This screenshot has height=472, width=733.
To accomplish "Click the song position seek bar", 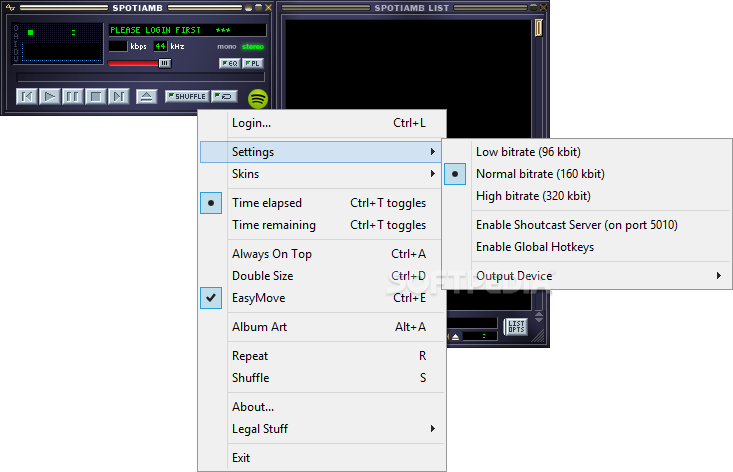I will [140, 77].
